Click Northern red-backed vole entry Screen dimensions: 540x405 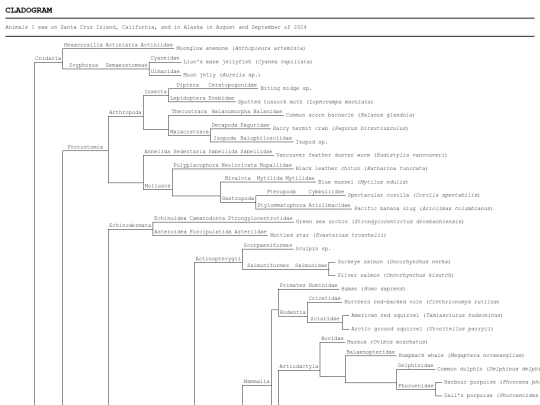pos(422,302)
